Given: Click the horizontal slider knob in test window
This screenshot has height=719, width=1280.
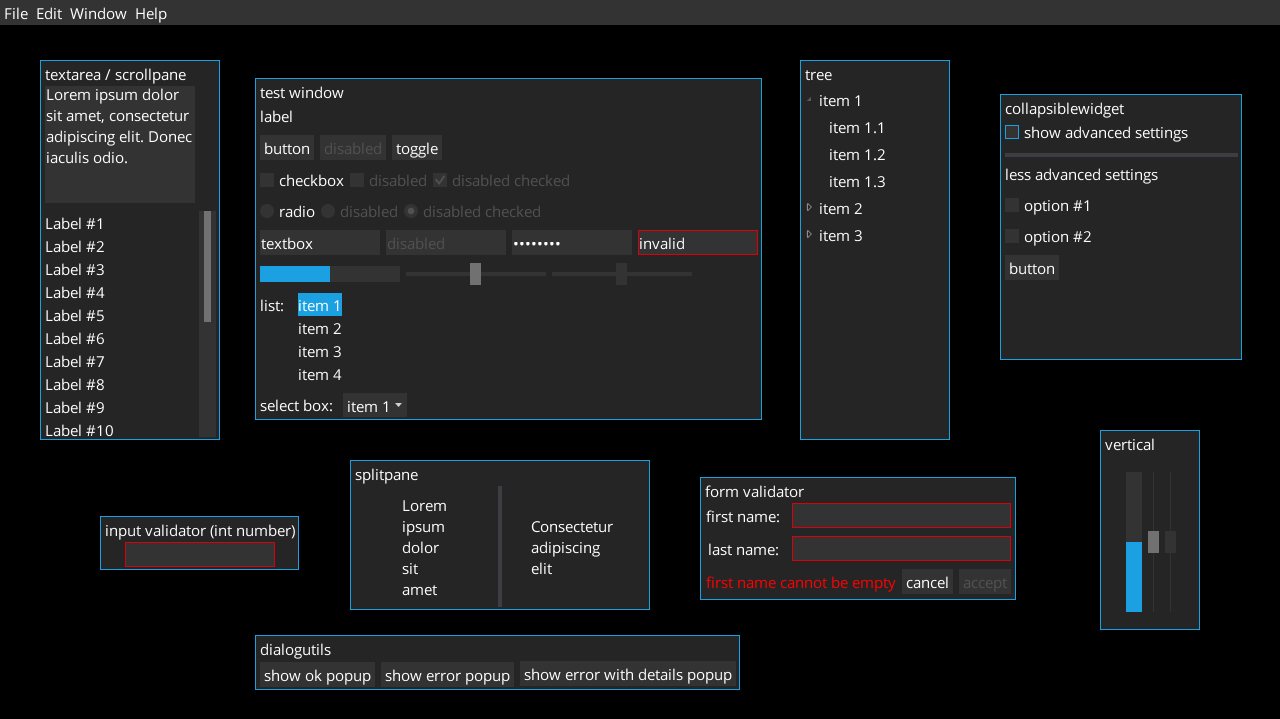Looking at the screenshot, I should point(475,274).
